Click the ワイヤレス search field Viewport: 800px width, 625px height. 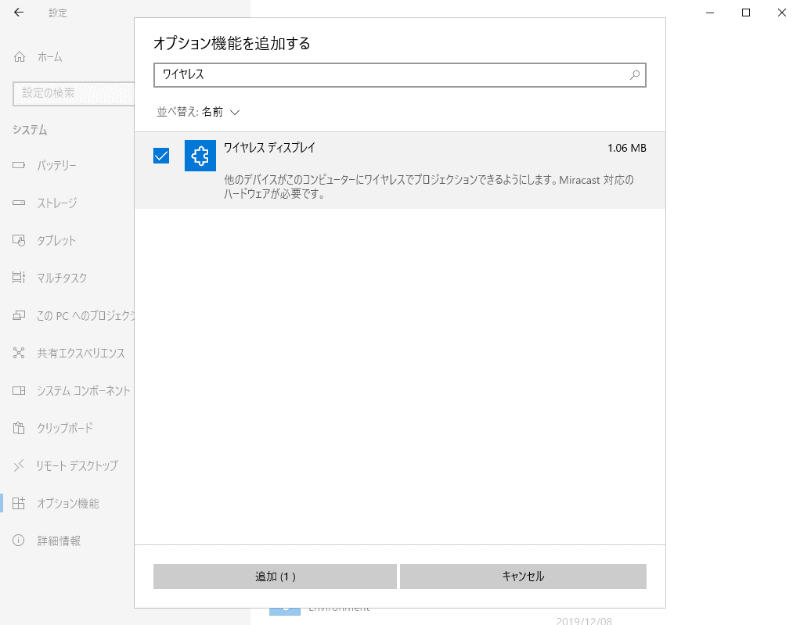pyautogui.click(x=399, y=75)
